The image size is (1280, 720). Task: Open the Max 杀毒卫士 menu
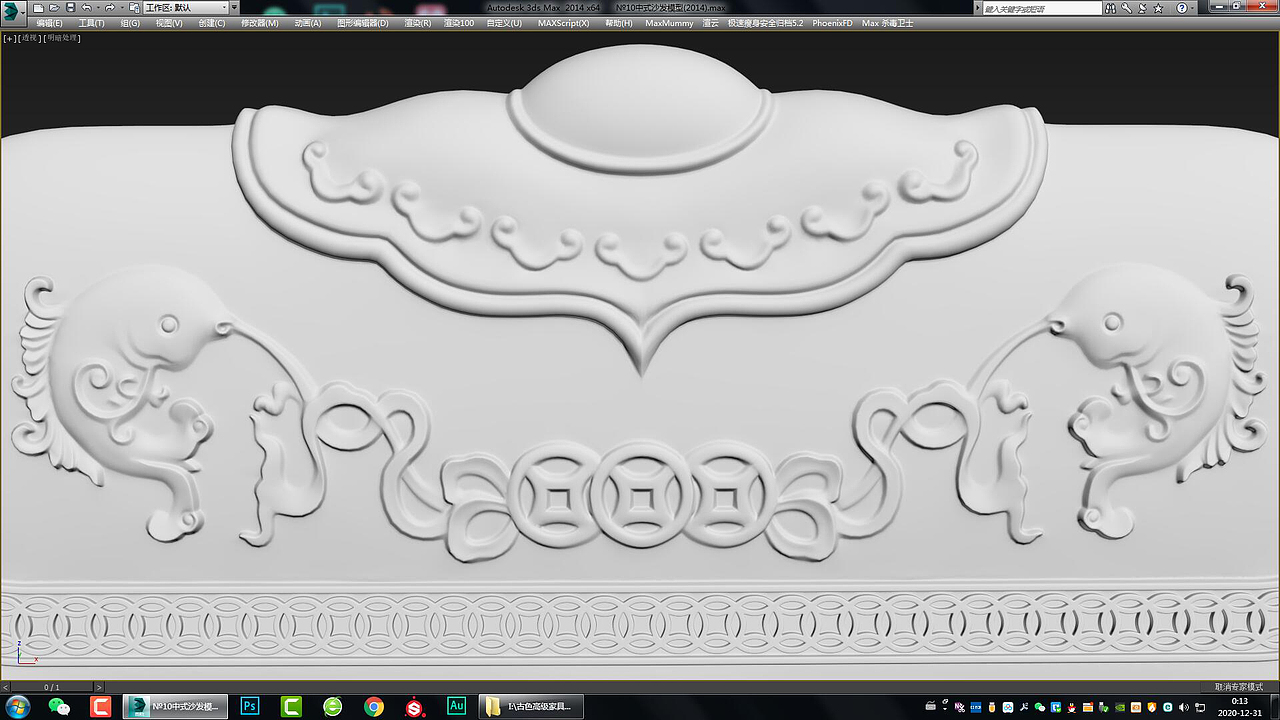(x=888, y=23)
